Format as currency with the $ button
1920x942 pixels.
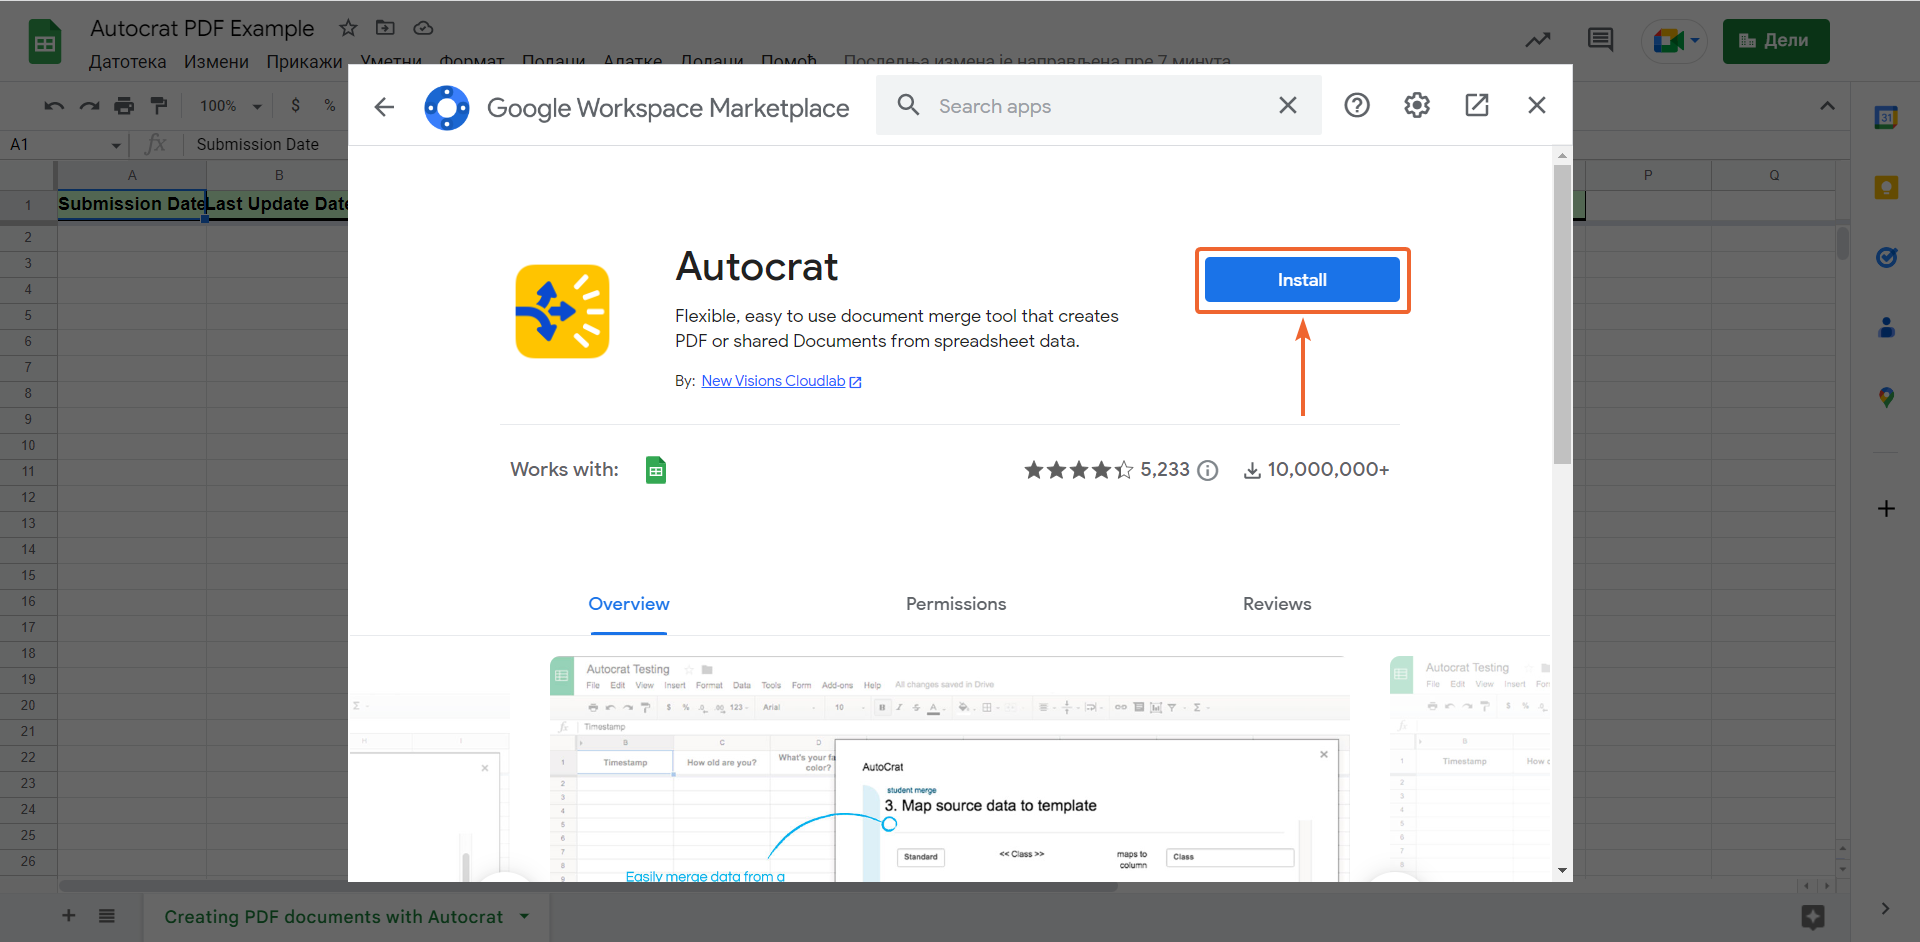(x=296, y=106)
